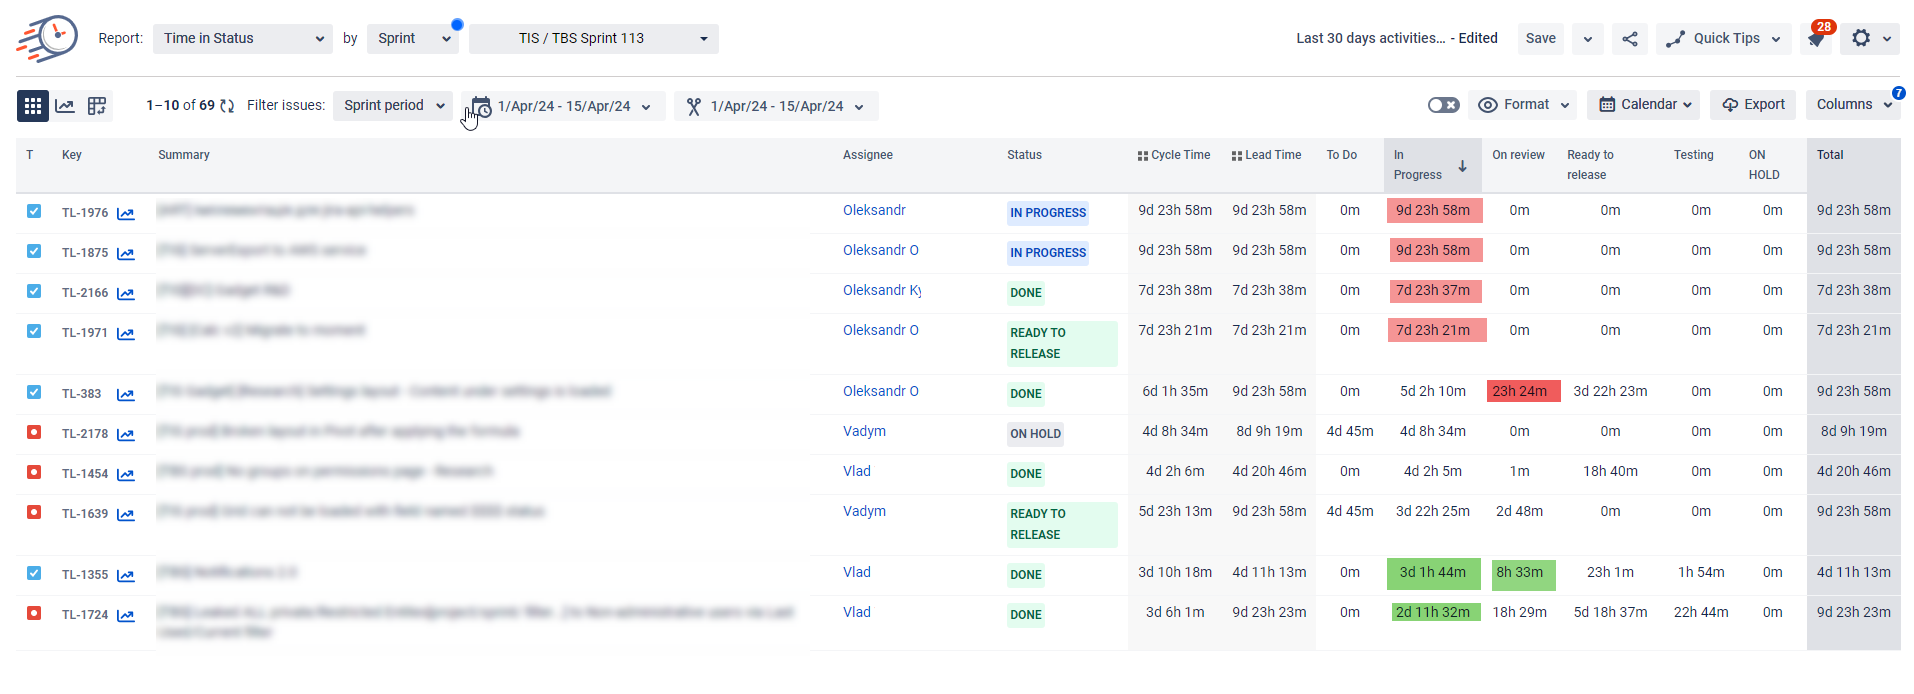Open notifications bell with 28 badge
This screenshot has height=694, width=1914.
(1816, 39)
